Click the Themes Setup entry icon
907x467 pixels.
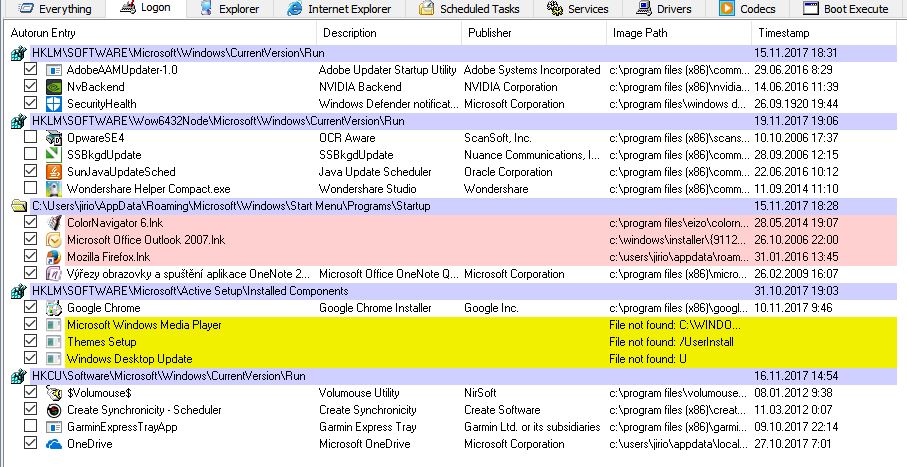(x=54, y=341)
